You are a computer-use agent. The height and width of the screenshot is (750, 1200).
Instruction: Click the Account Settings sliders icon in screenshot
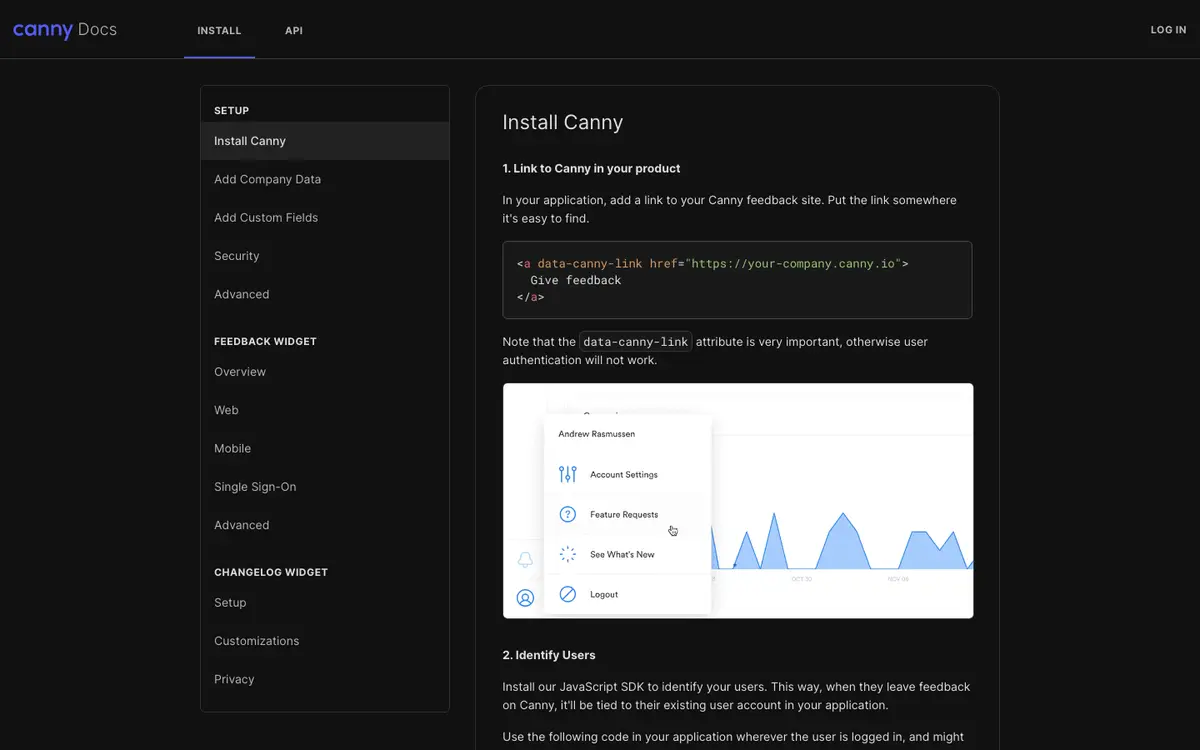tap(568, 474)
